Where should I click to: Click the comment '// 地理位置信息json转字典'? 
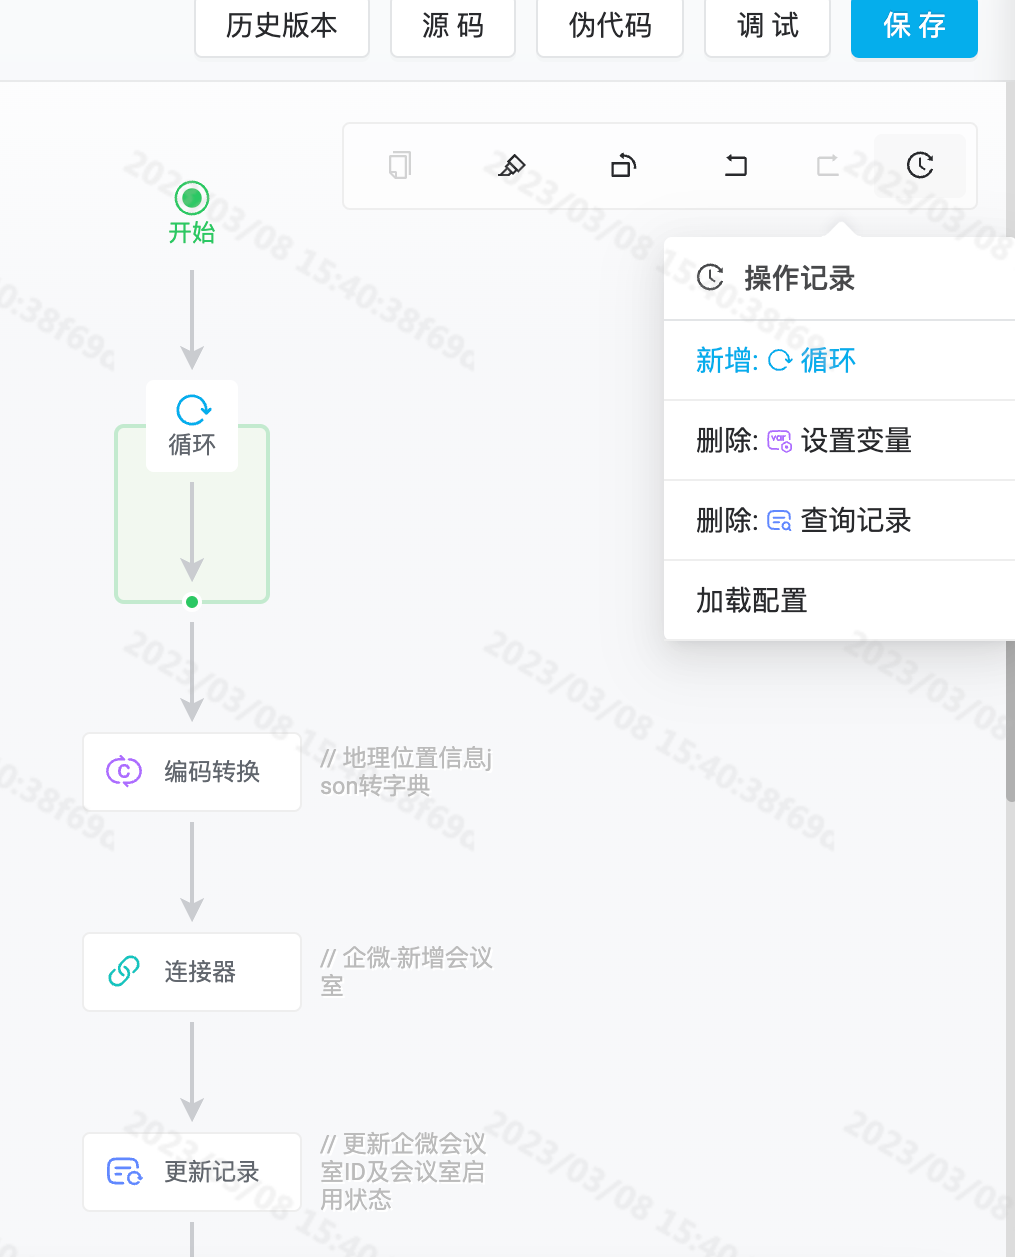tap(406, 772)
